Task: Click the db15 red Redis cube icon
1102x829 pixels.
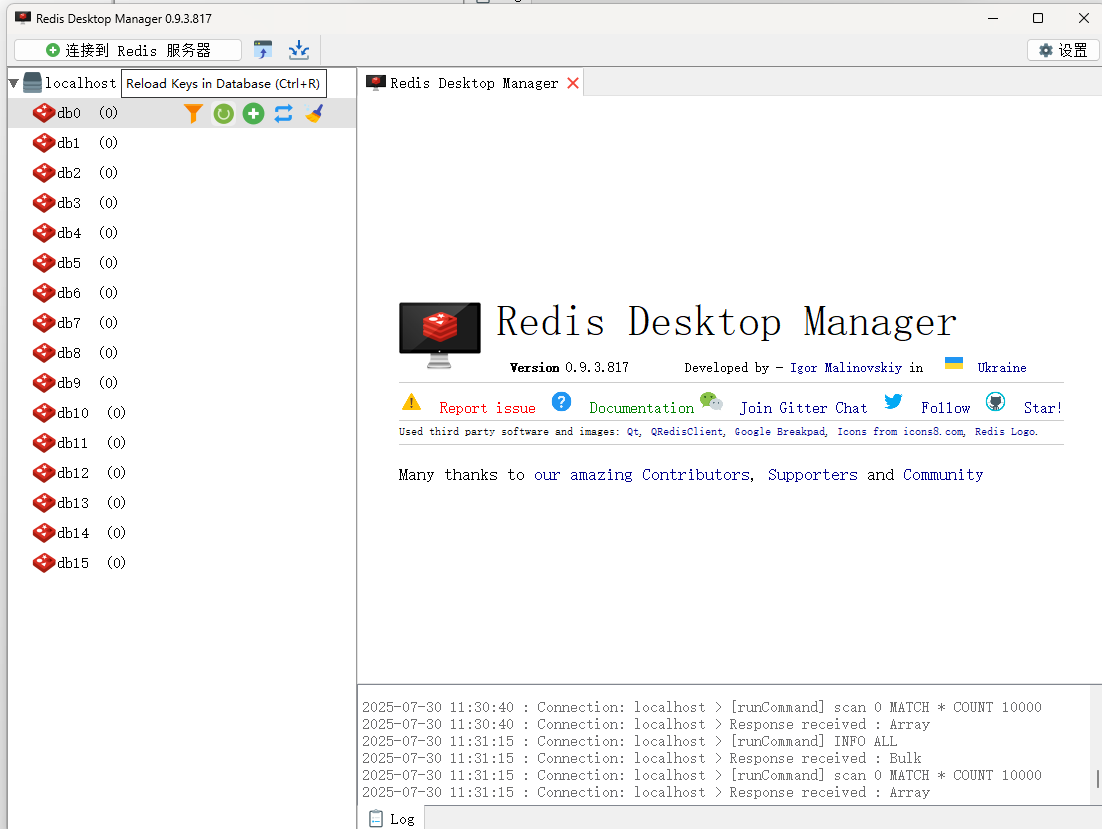Action: [44, 563]
